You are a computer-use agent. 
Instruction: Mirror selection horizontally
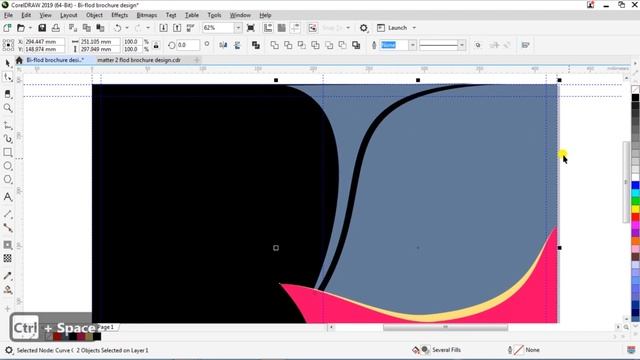click(x=223, y=45)
